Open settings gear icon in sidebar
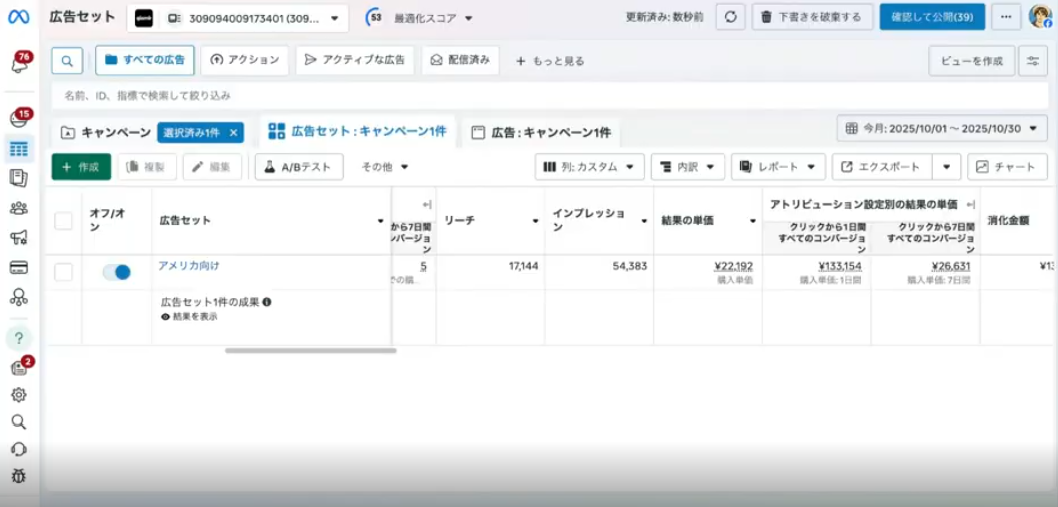Image resolution: width=1058 pixels, height=507 pixels. click(x=19, y=395)
